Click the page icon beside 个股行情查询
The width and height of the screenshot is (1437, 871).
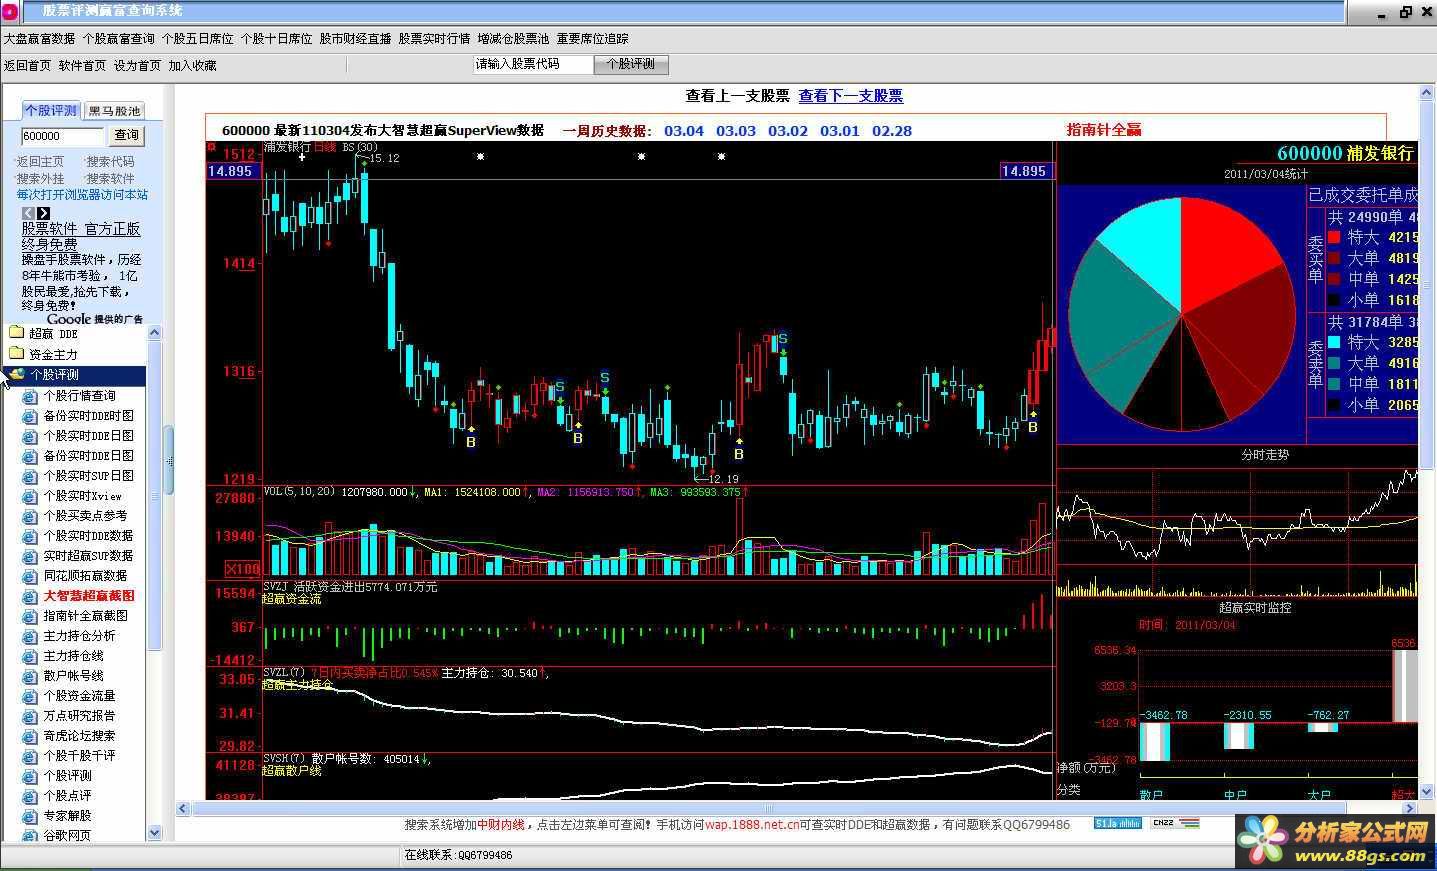point(30,396)
